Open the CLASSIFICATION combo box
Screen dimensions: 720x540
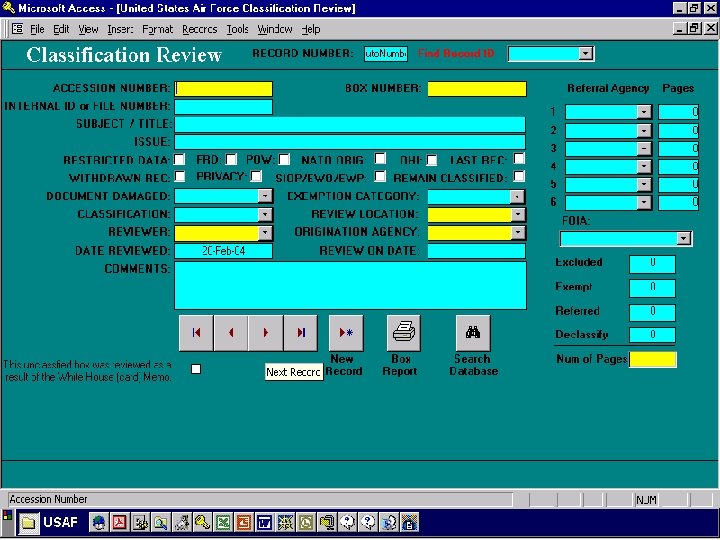click(x=265, y=214)
